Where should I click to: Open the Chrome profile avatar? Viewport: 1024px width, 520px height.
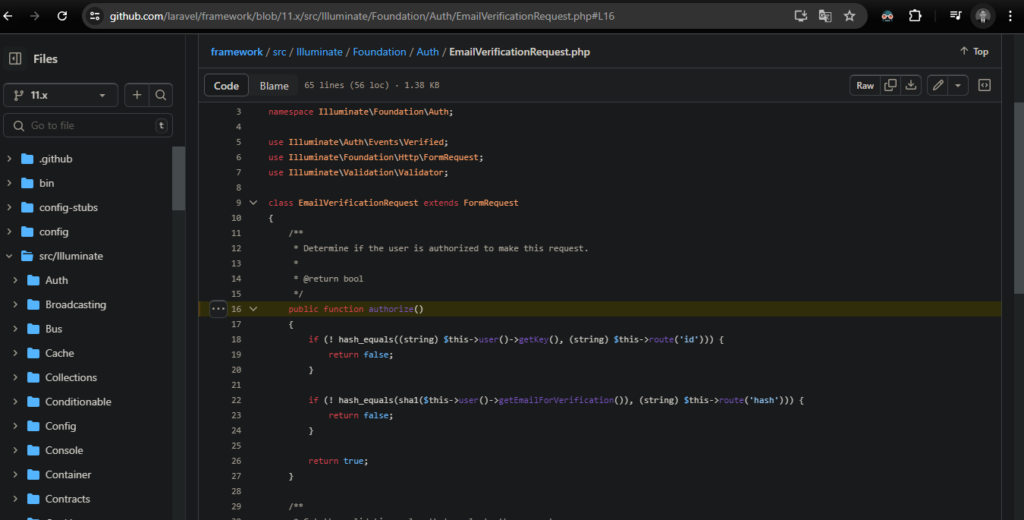[982, 16]
